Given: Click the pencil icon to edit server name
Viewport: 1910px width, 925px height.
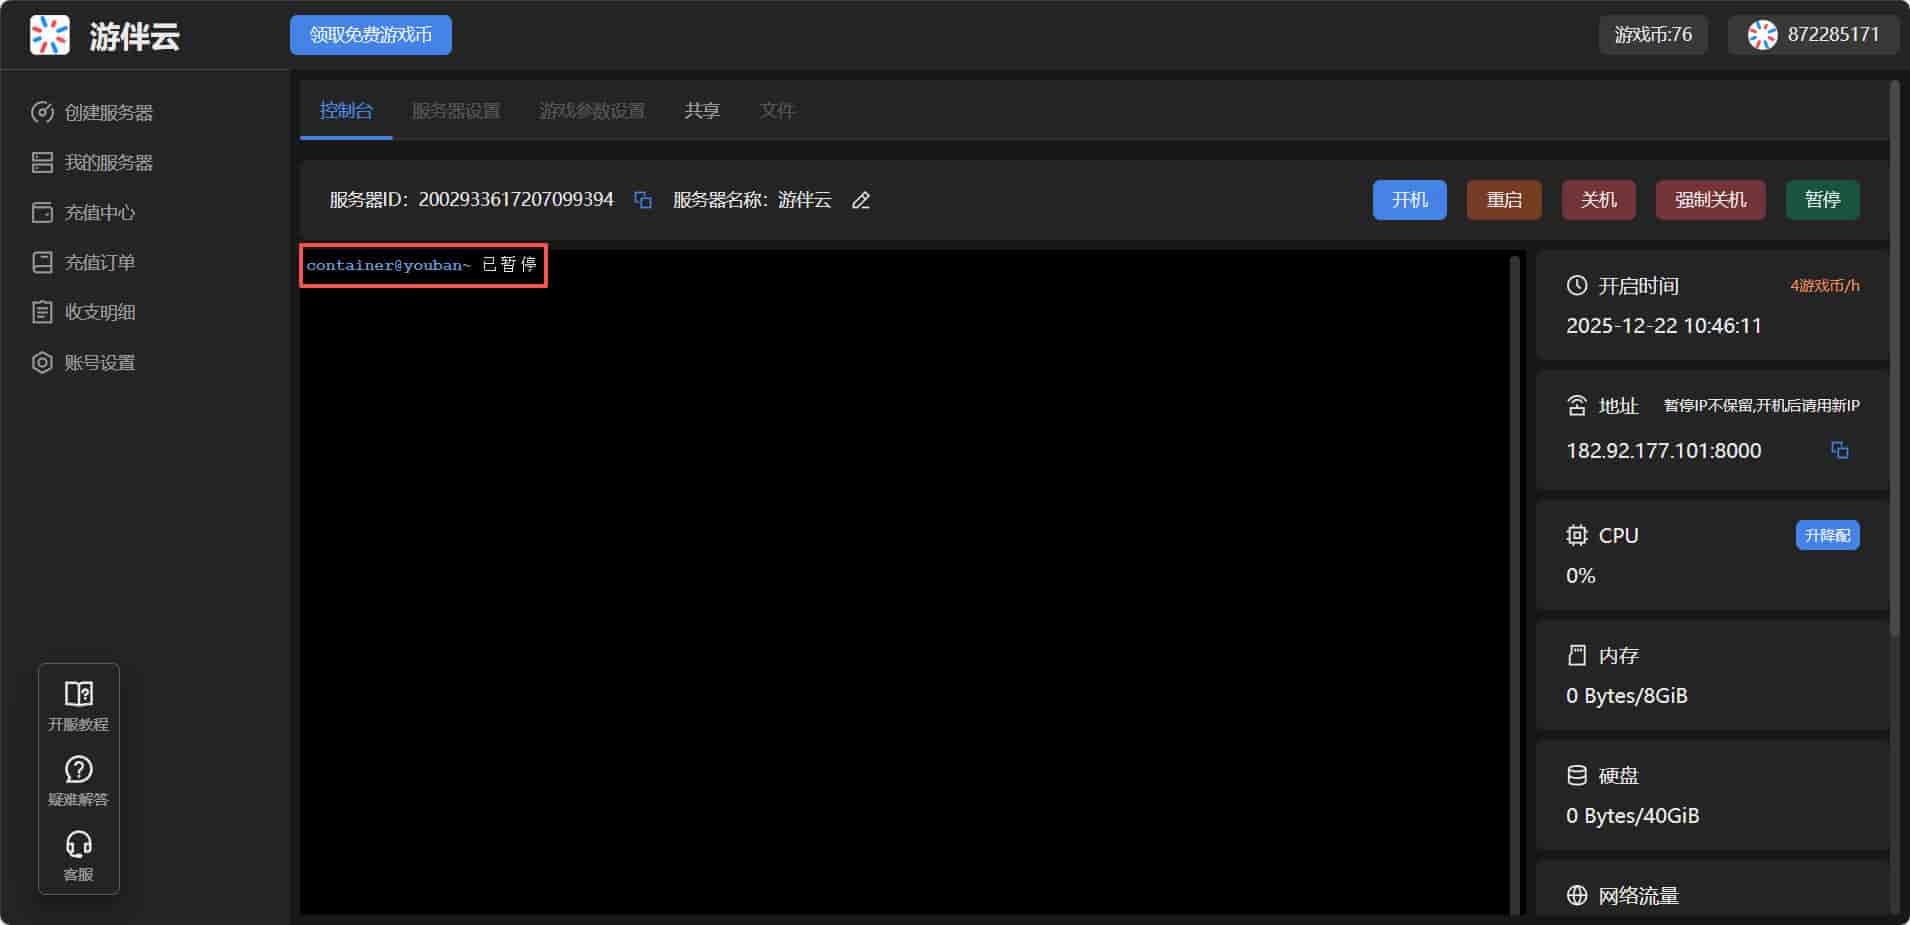Looking at the screenshot, I should [x=861, y=201].
